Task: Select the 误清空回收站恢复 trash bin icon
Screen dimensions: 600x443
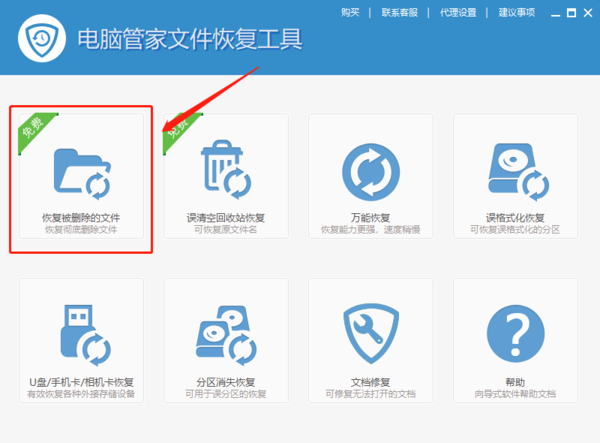Action: tap(226, 169)
